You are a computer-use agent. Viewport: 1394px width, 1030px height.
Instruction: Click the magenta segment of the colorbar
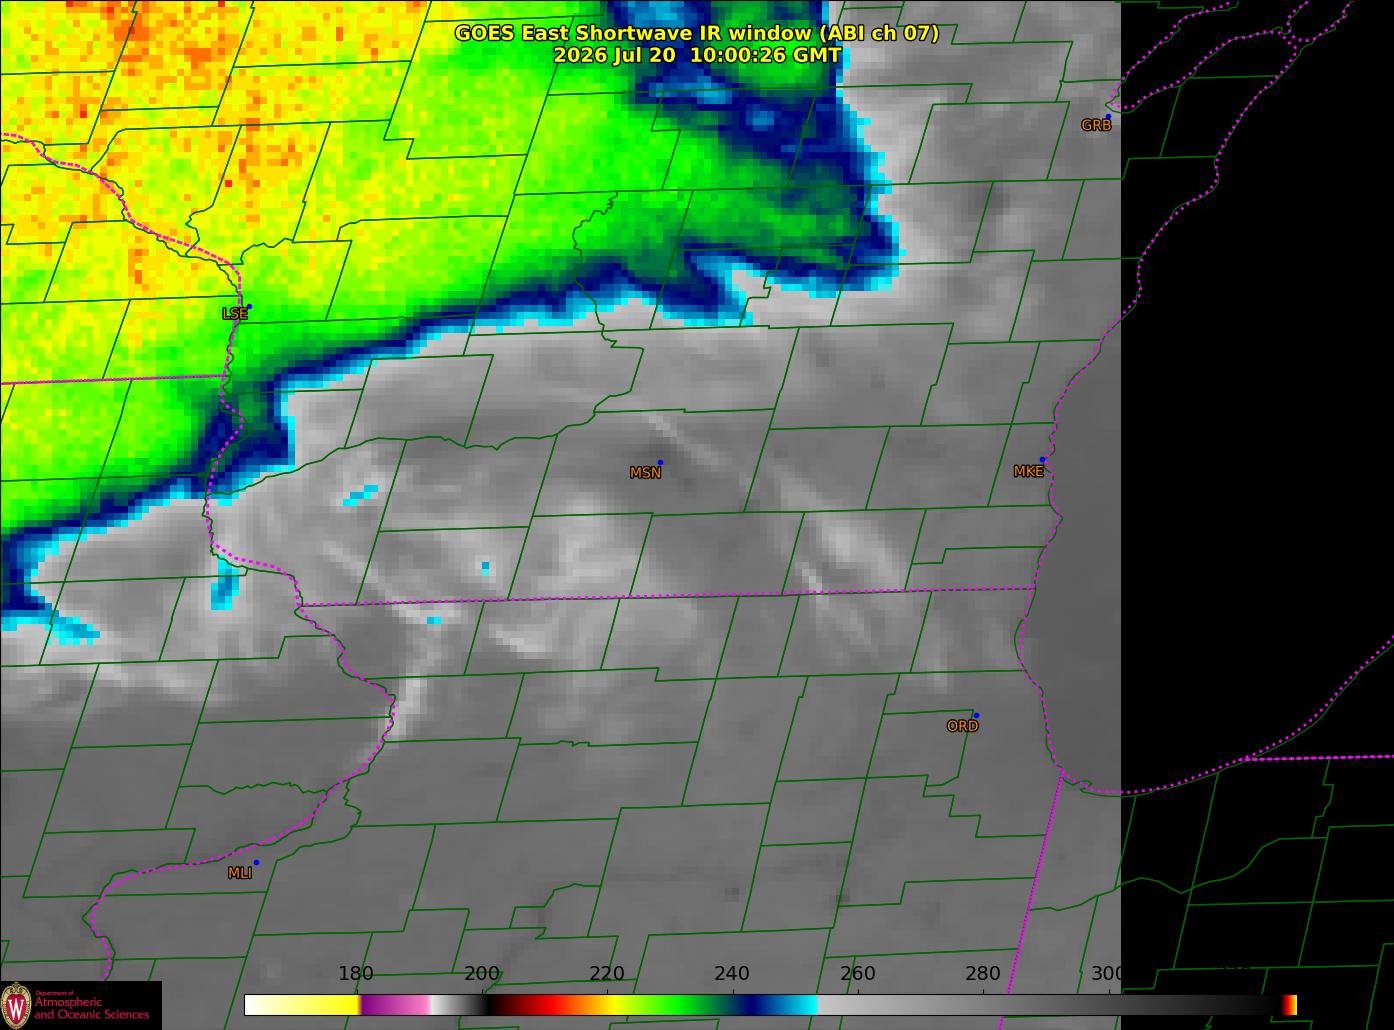coord(395,1005)
